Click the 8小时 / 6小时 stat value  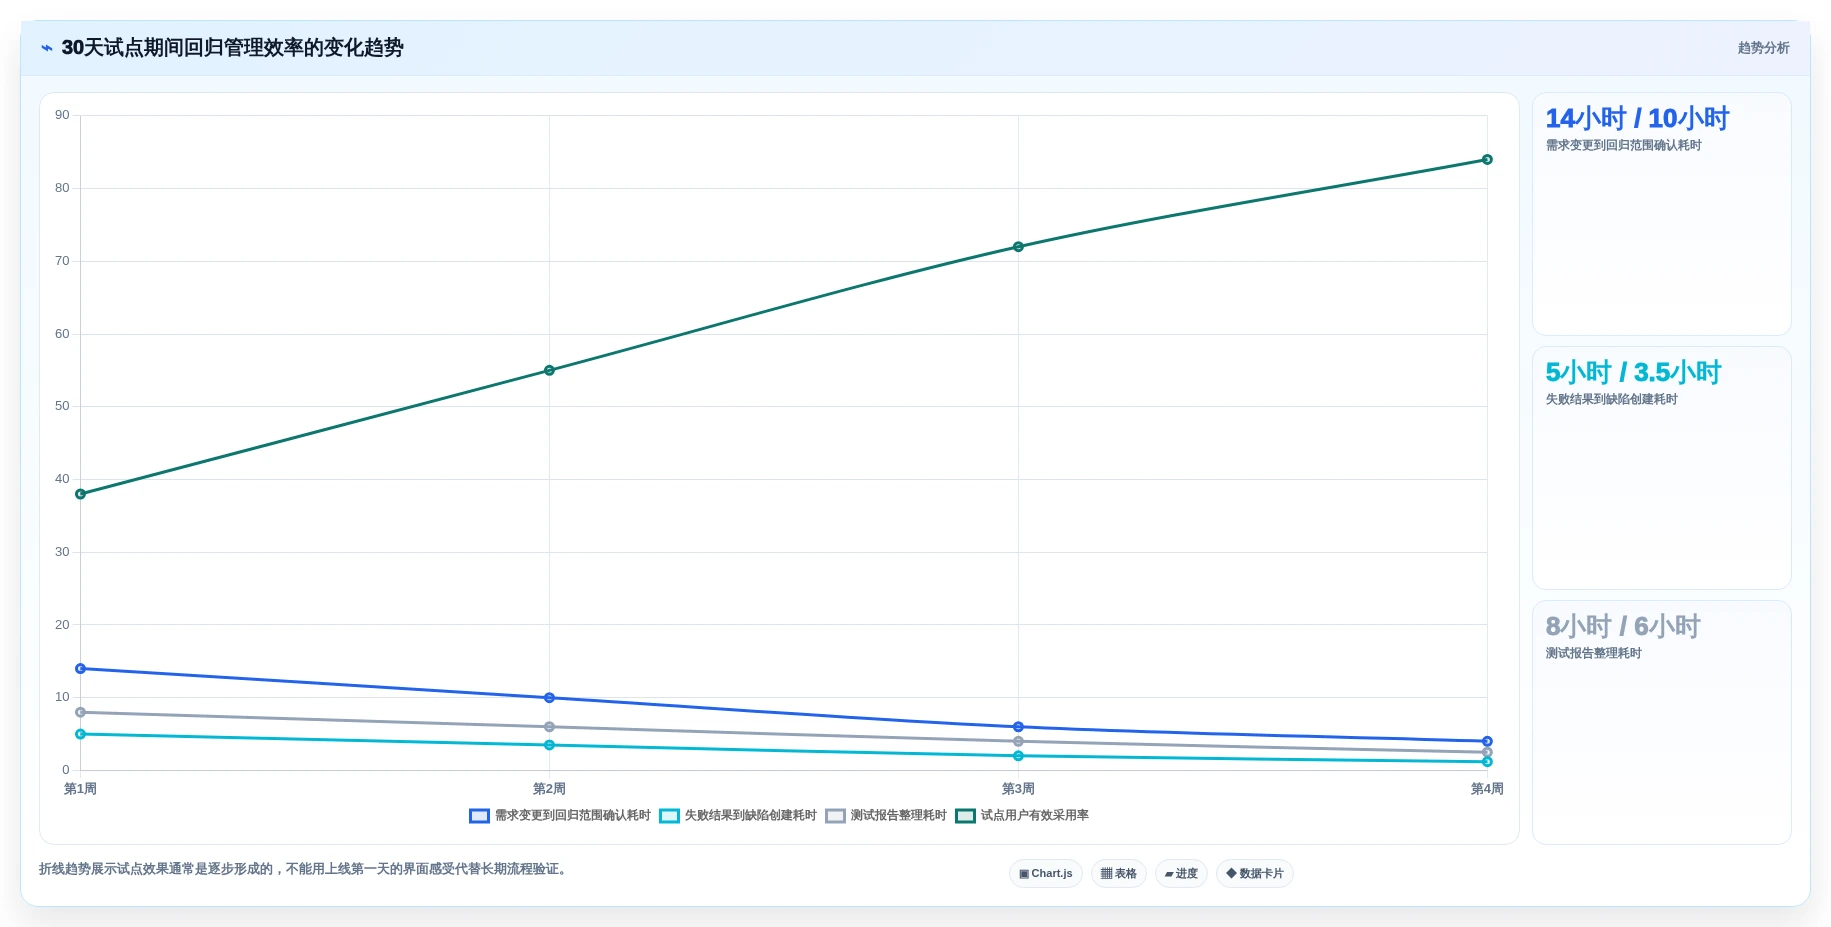[1623, 627]
